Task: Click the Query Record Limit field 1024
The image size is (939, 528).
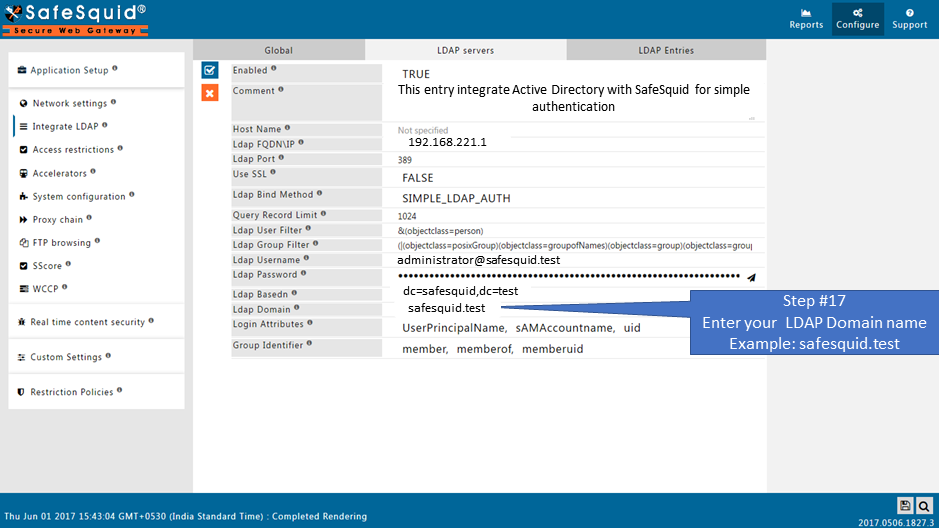Action: coord(574,216)
